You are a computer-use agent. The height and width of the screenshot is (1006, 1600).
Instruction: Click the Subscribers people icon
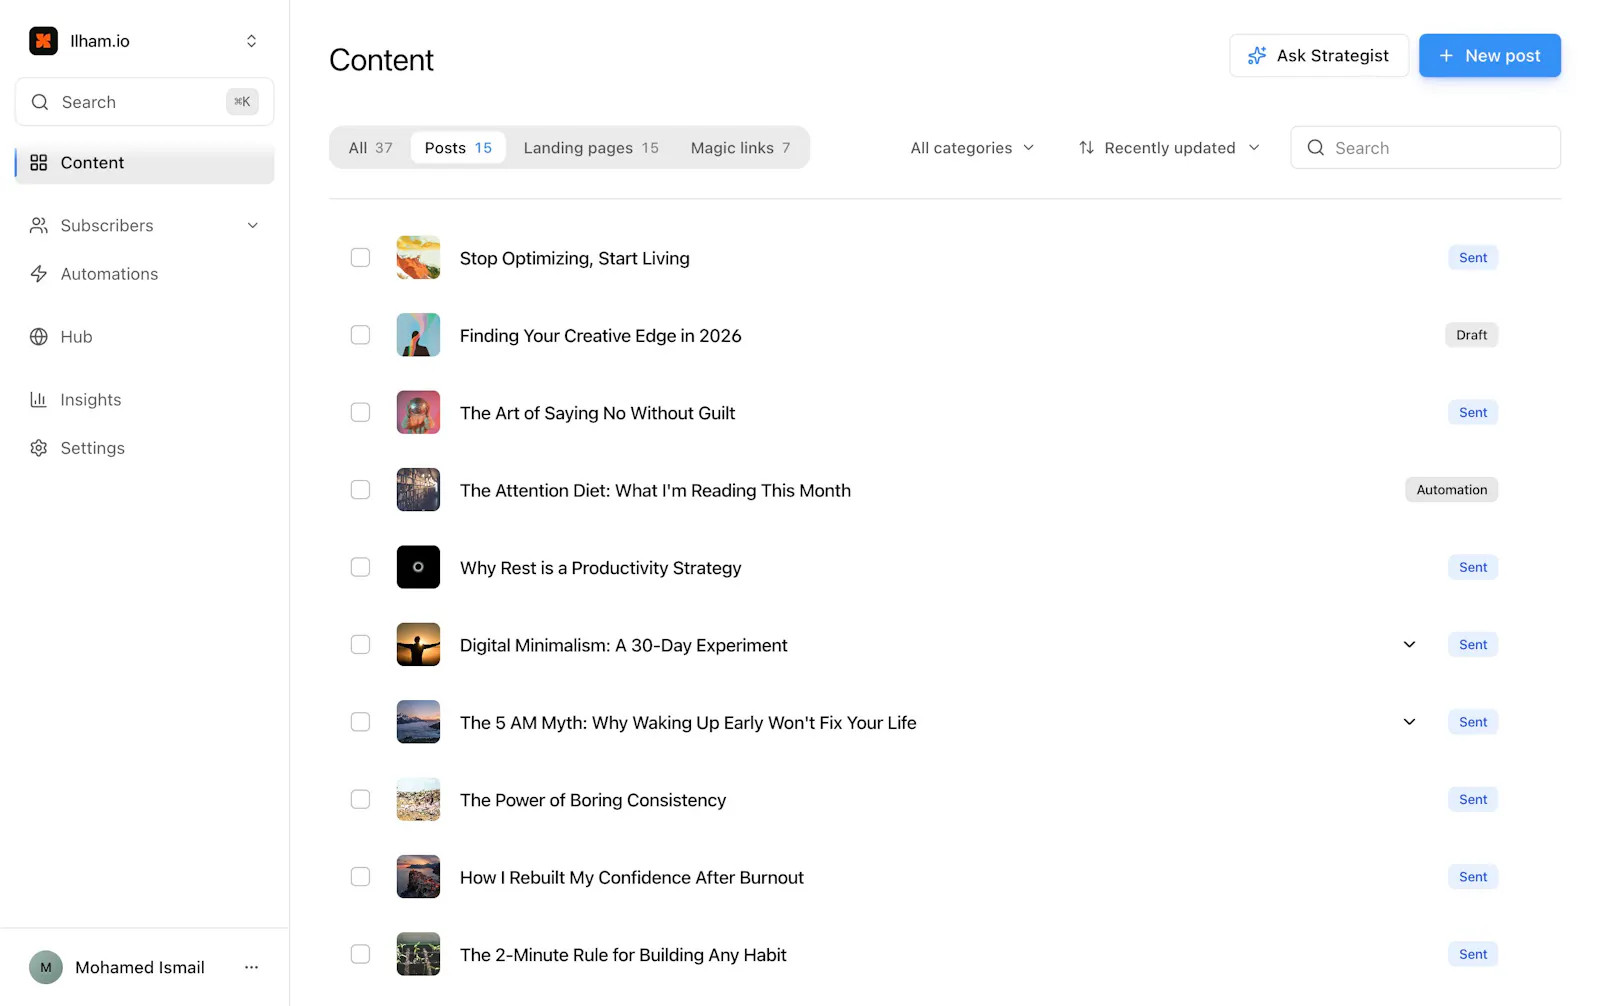pos(39,226)
